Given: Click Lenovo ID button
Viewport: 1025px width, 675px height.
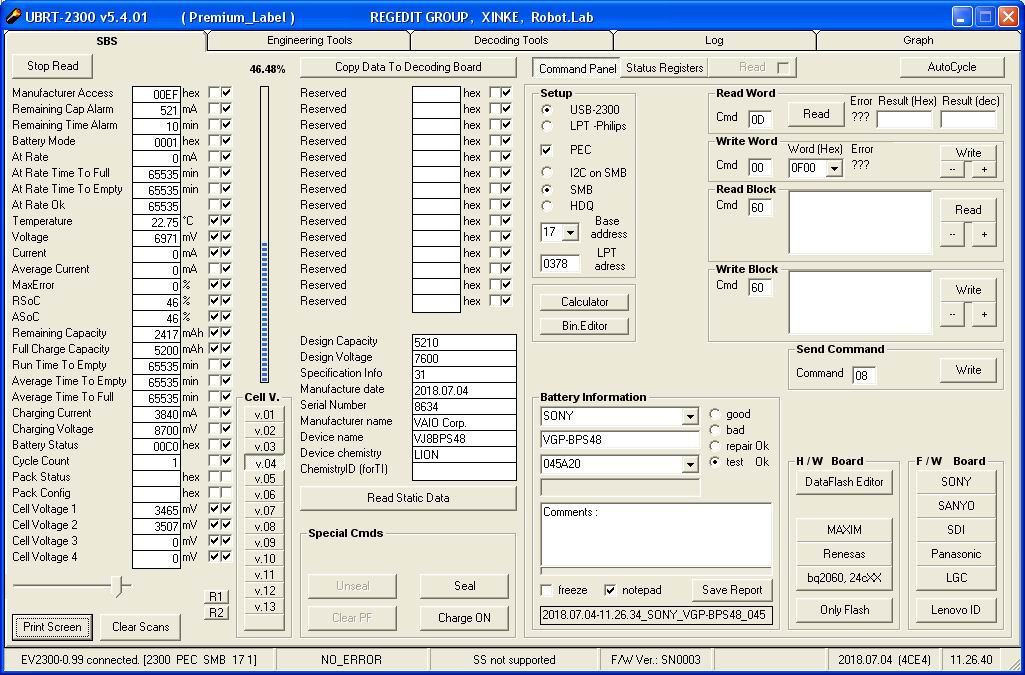Looking at the screenshot, I should [956, 610].
